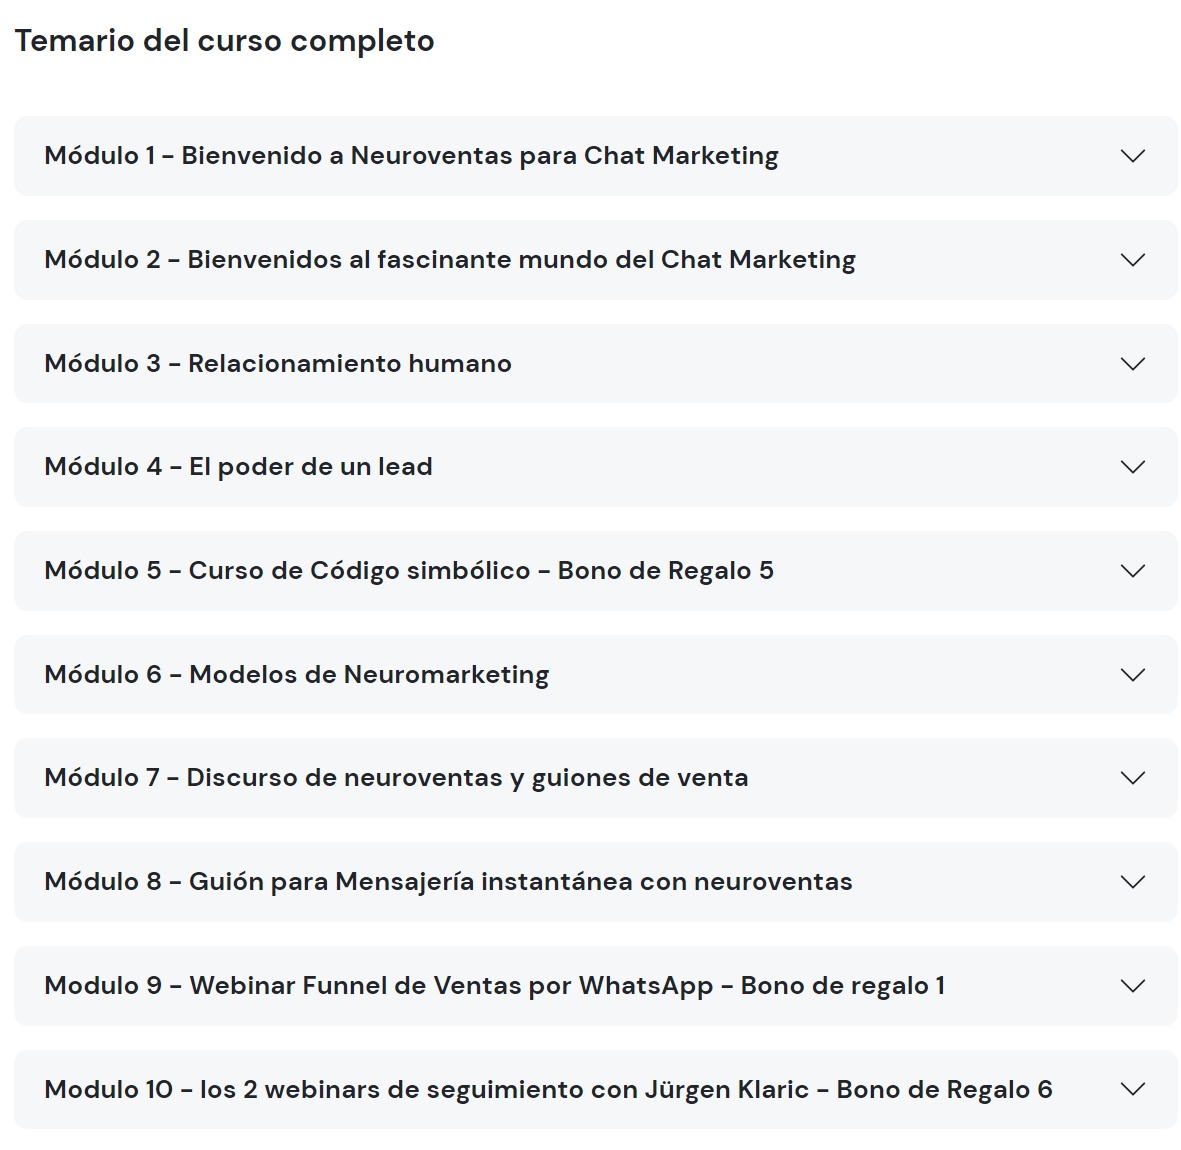Expand Módulo 1 using its chevron arrow
Viewport: 1181px width, 1150px height.
point(1132,156)
